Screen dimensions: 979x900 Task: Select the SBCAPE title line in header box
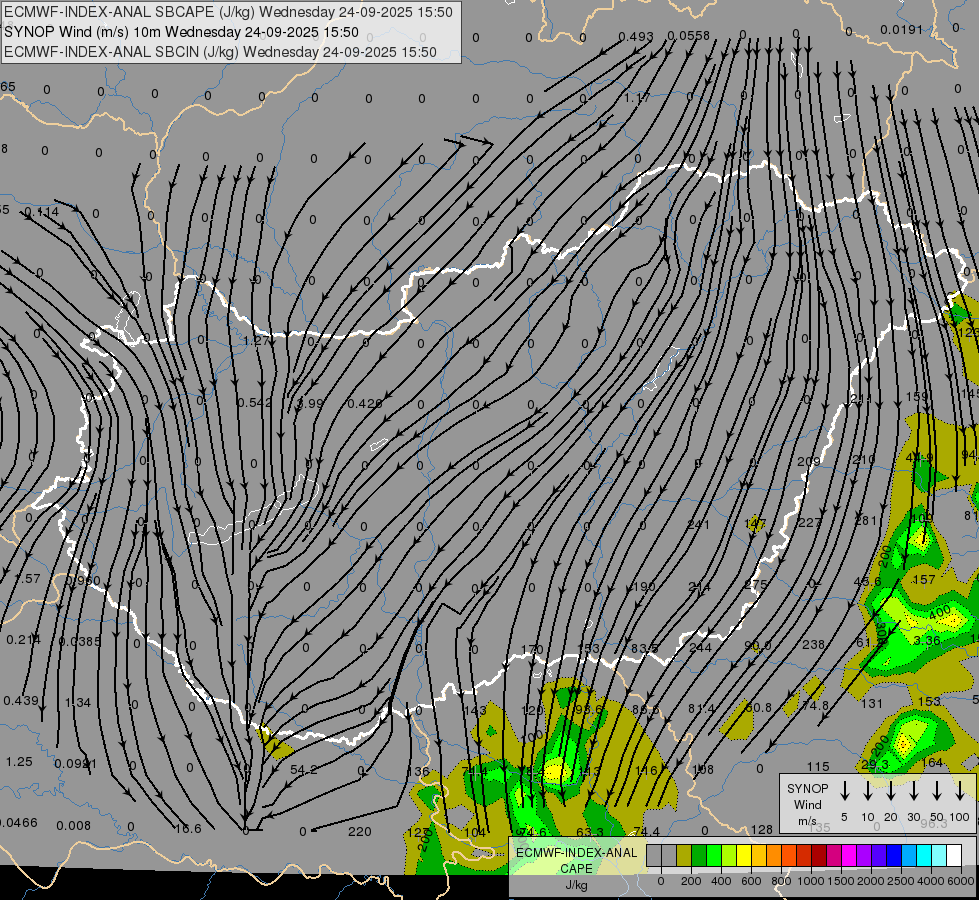point(228,12)
